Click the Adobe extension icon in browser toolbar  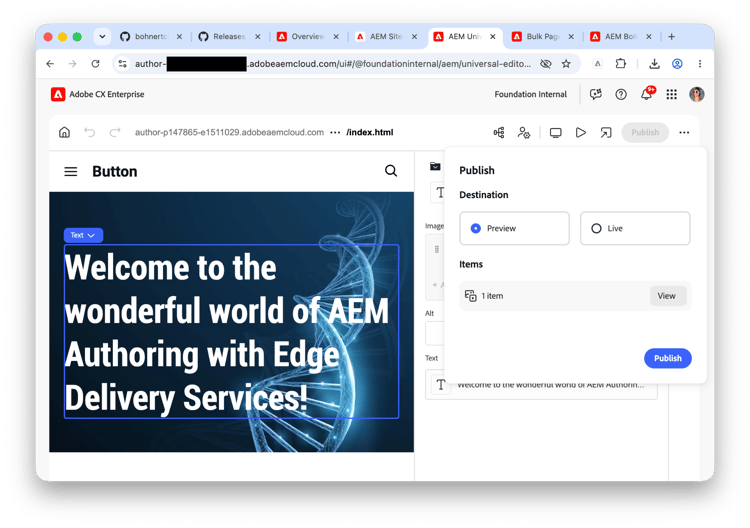coord(597,64)
